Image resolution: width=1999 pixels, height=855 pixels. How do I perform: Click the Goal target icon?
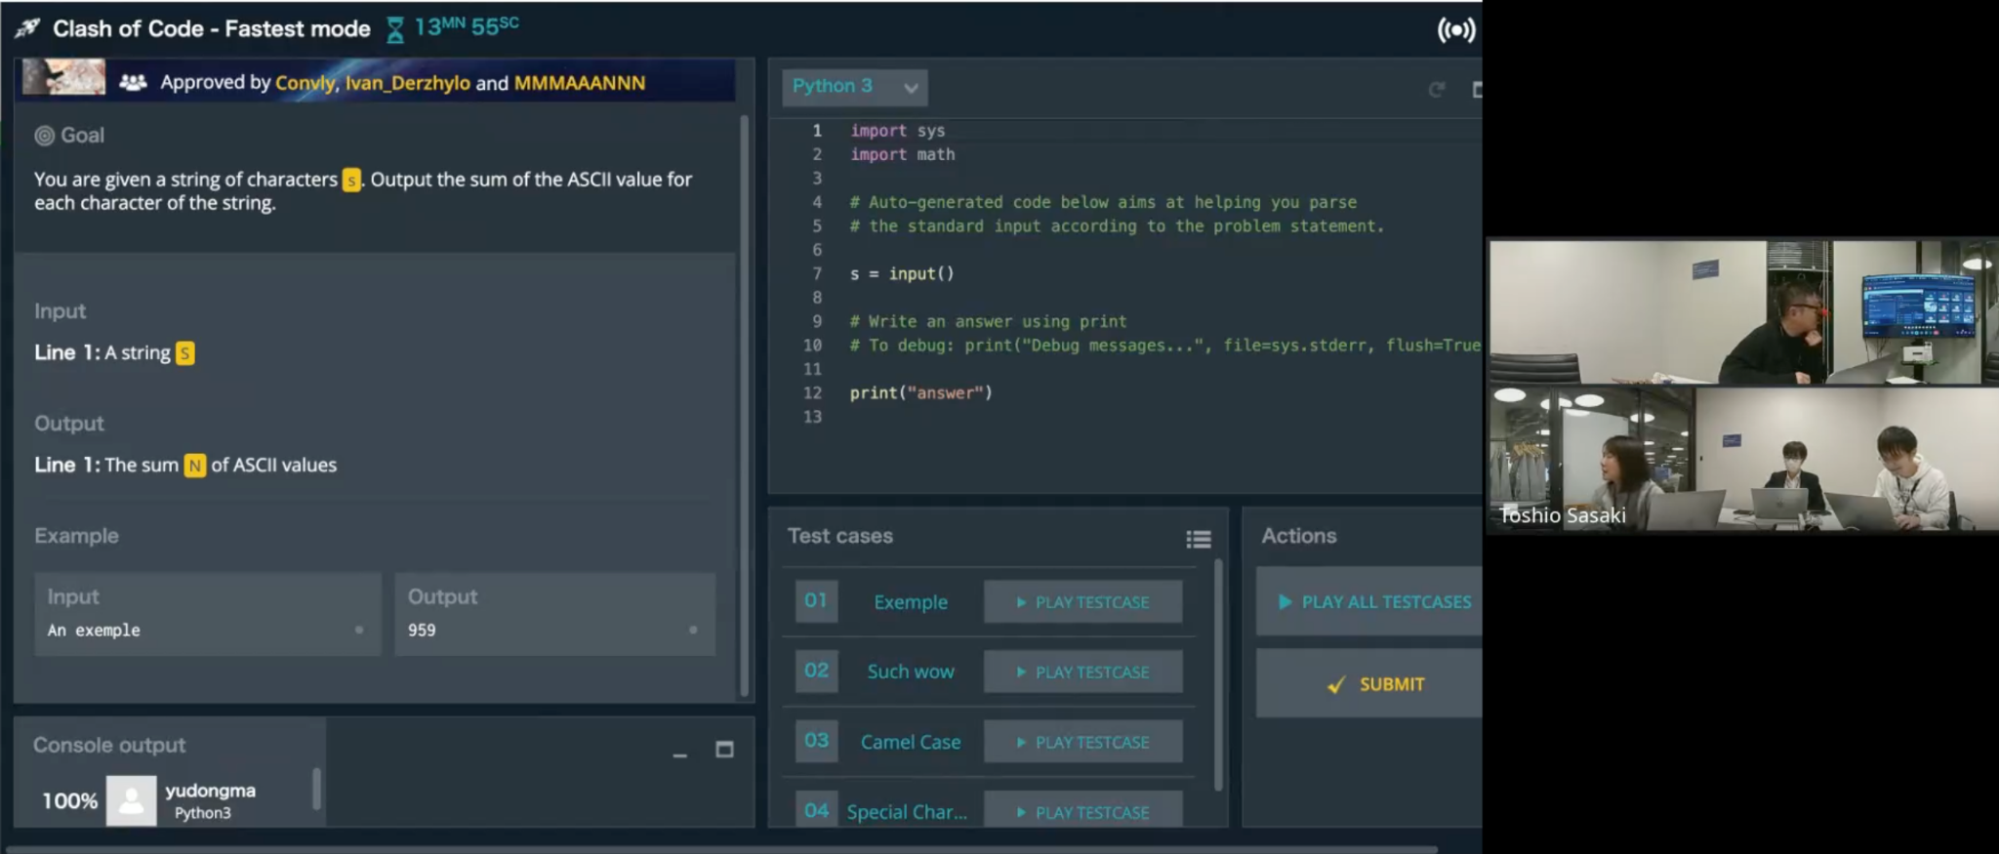click(x=44, y=136)
